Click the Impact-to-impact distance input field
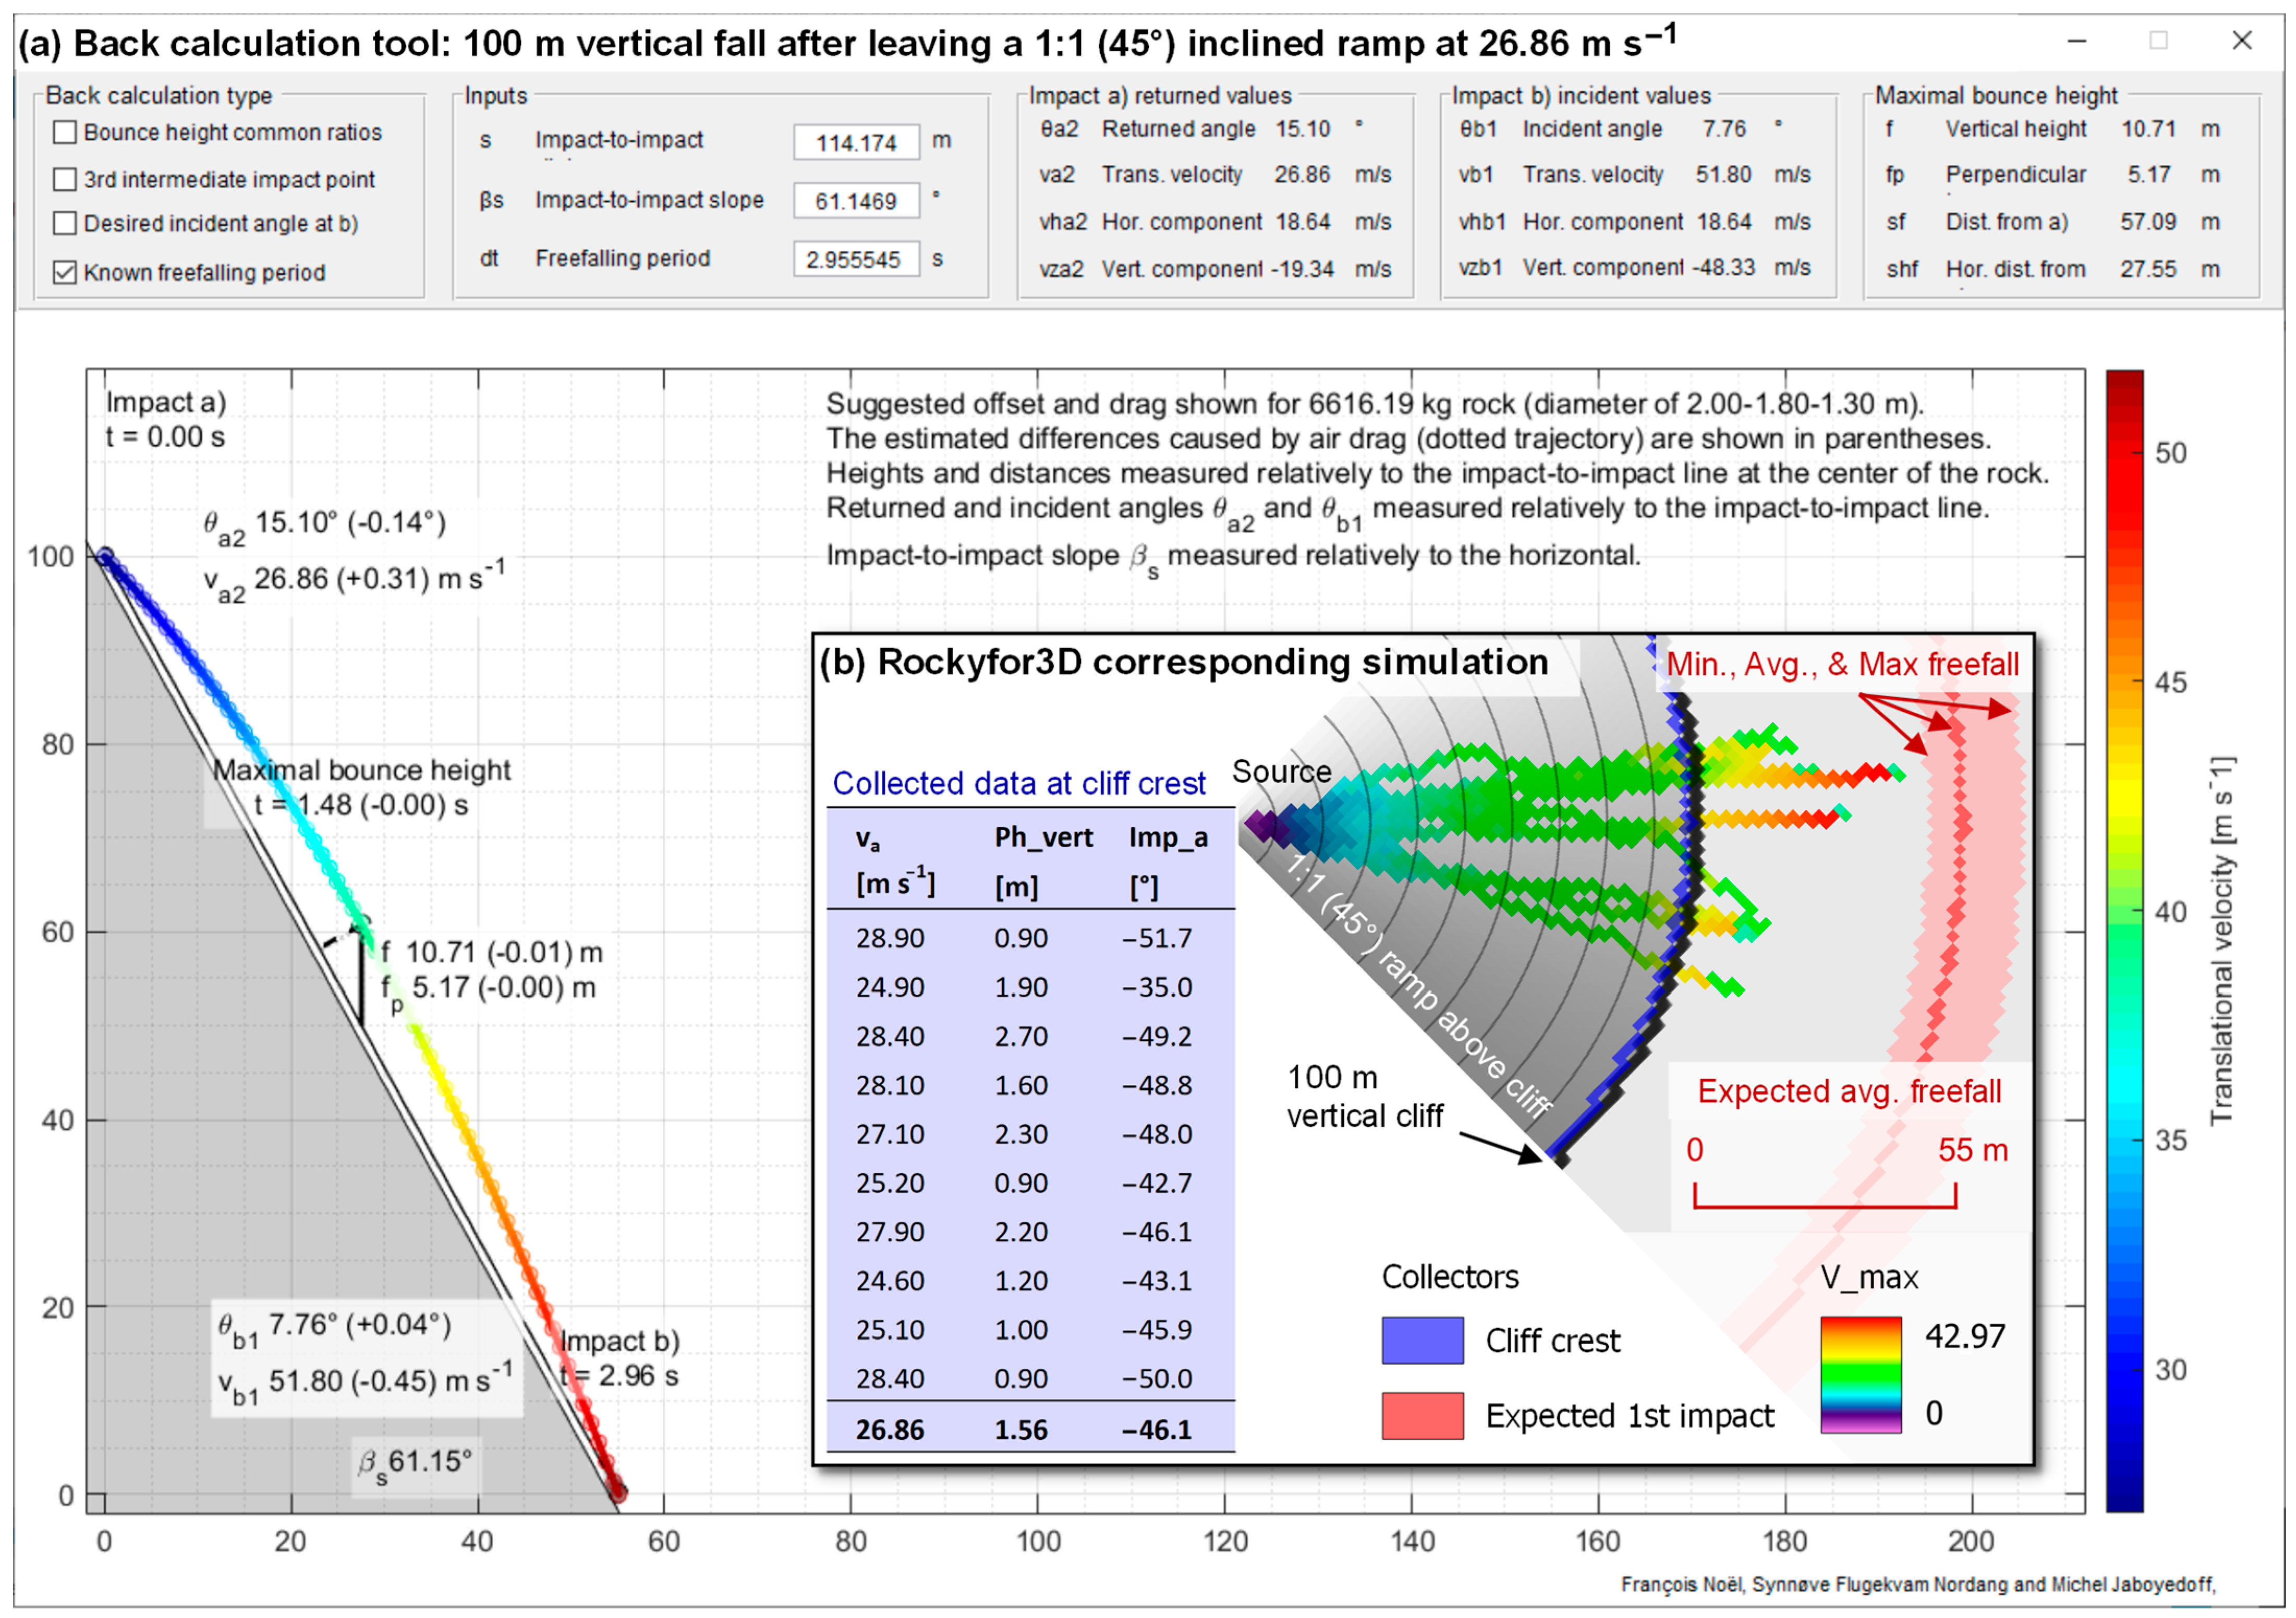This screenshot has height=1618, width=2296. tap(856, 142)
